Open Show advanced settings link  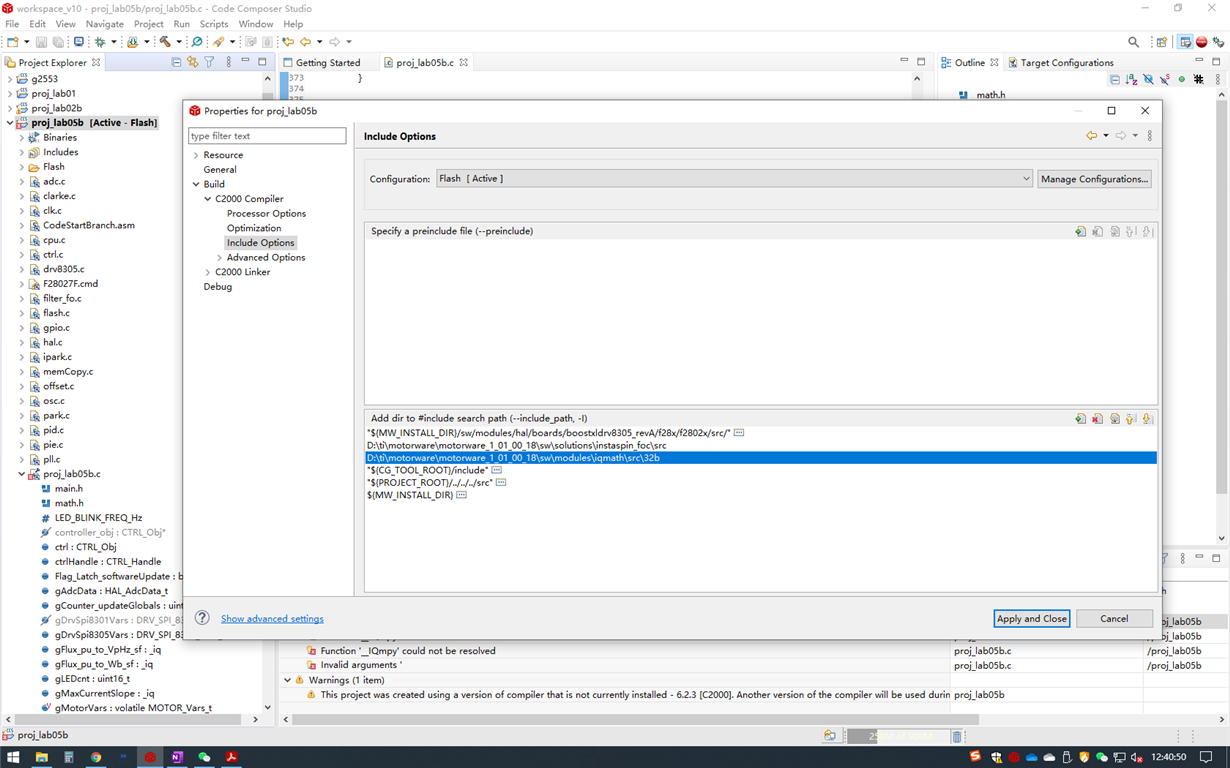[x=272, y=619]
